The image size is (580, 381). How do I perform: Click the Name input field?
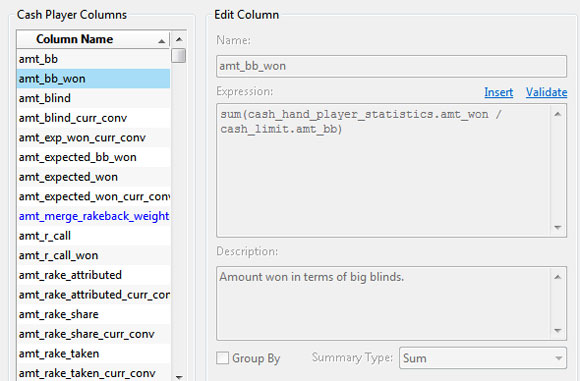tap(391, 66)
